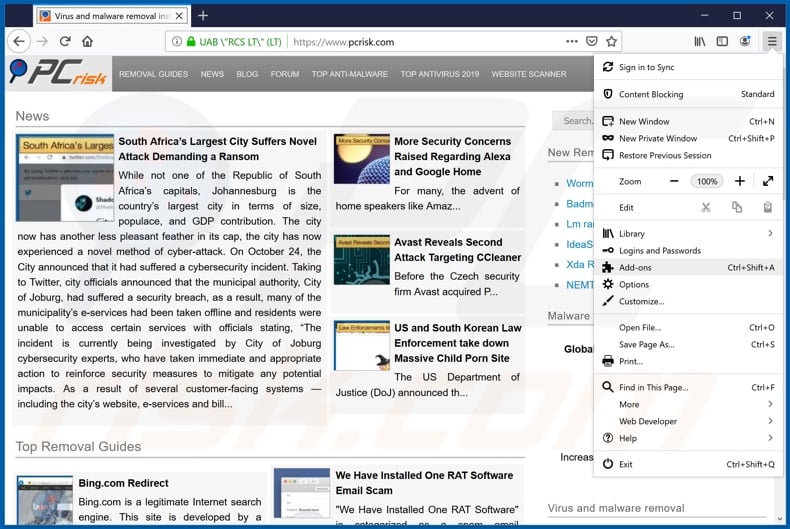Close the Virus and malware removal tab
This screenshot has height=529, width=790.
[179, 16]
